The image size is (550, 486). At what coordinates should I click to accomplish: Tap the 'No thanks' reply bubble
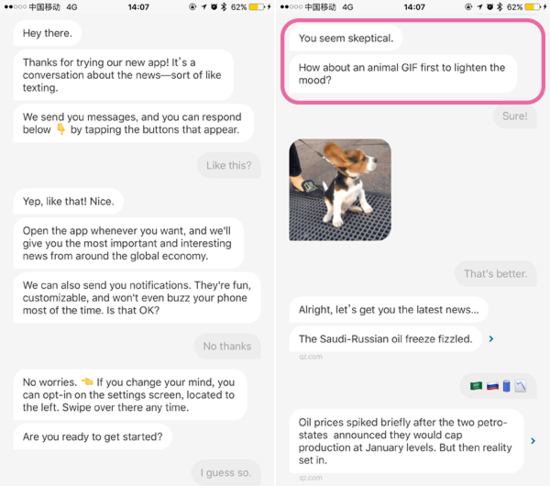(227, 346)
